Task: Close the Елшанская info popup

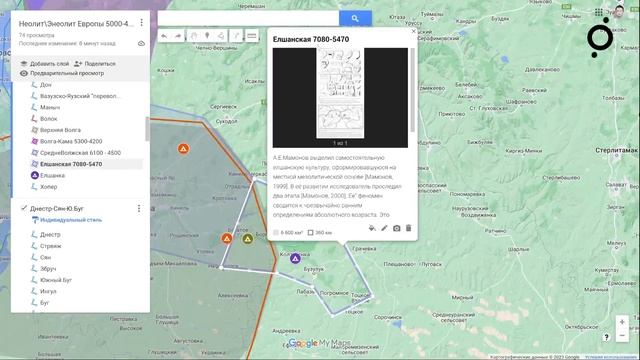Action: (413, 31)
